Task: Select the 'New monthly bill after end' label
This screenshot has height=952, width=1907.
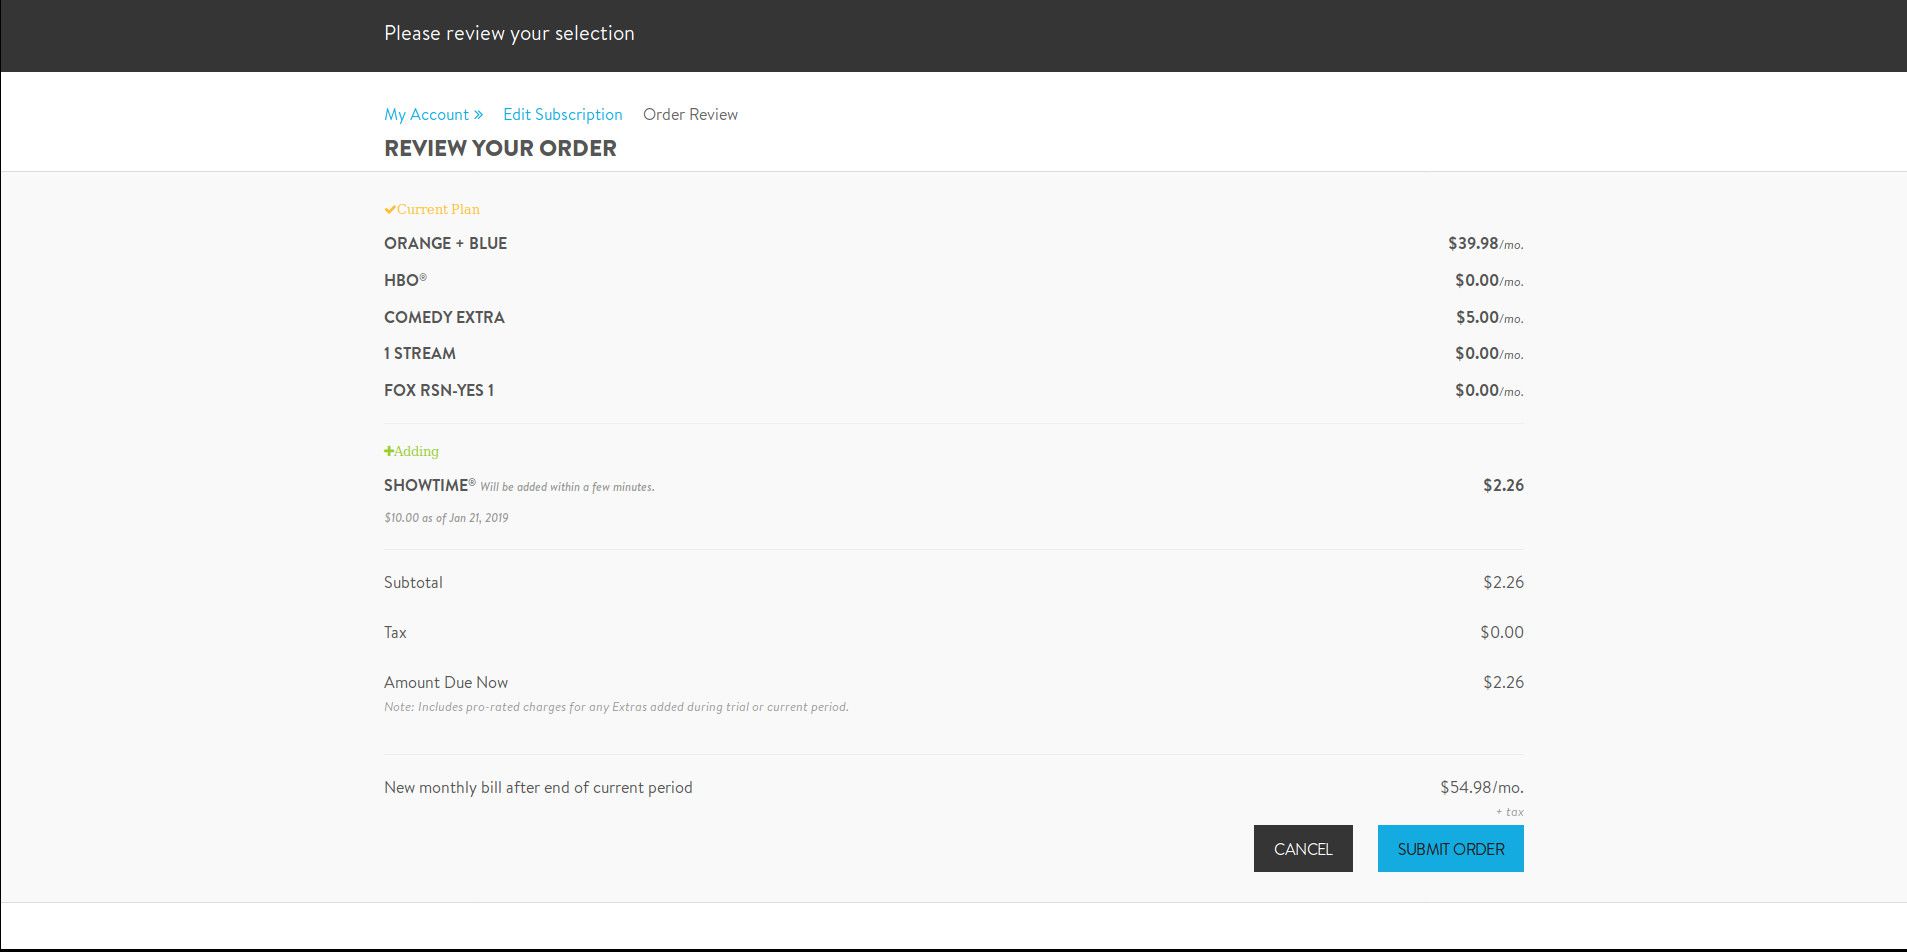Action: [x=538, y=787]
